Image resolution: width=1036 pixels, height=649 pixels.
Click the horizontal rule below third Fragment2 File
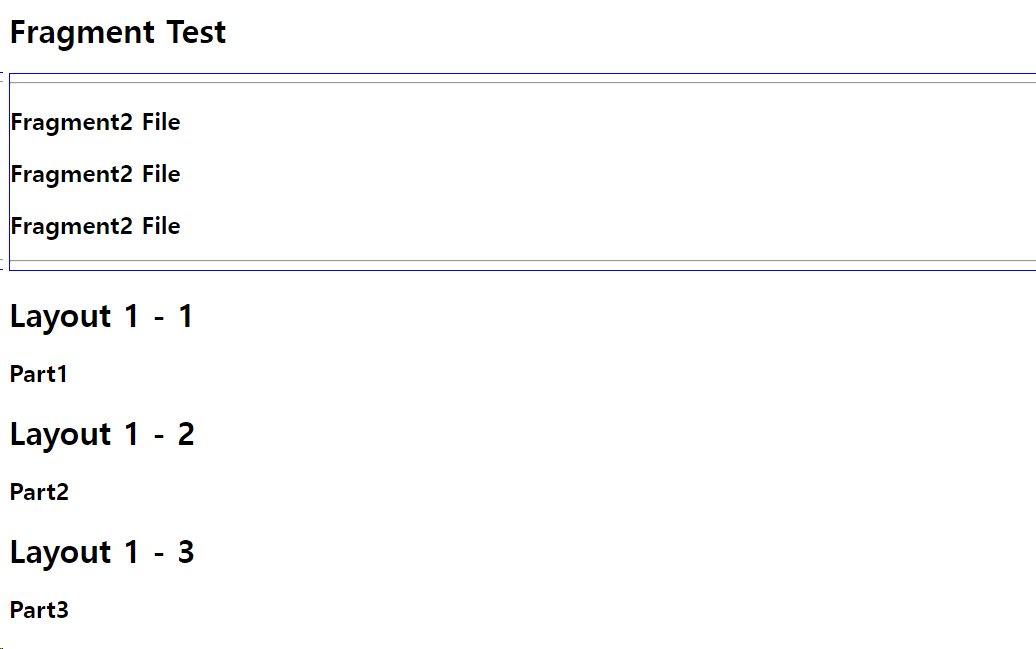point(523,261)
